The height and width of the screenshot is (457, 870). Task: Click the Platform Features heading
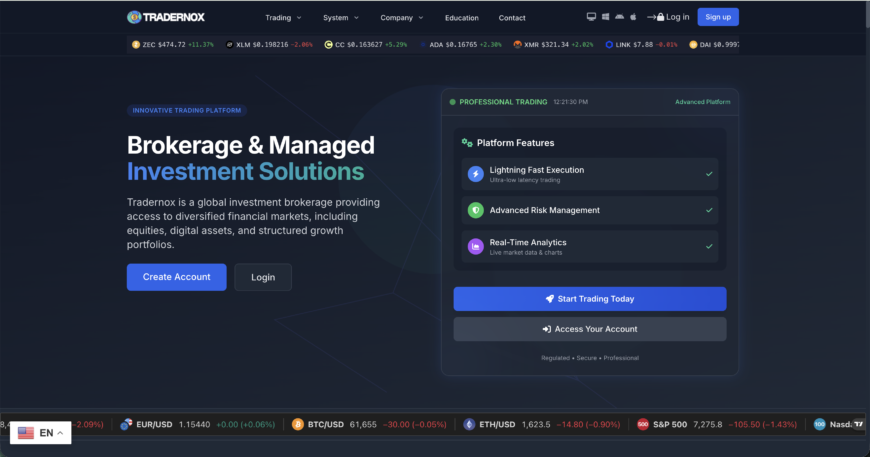coord(515,143)
